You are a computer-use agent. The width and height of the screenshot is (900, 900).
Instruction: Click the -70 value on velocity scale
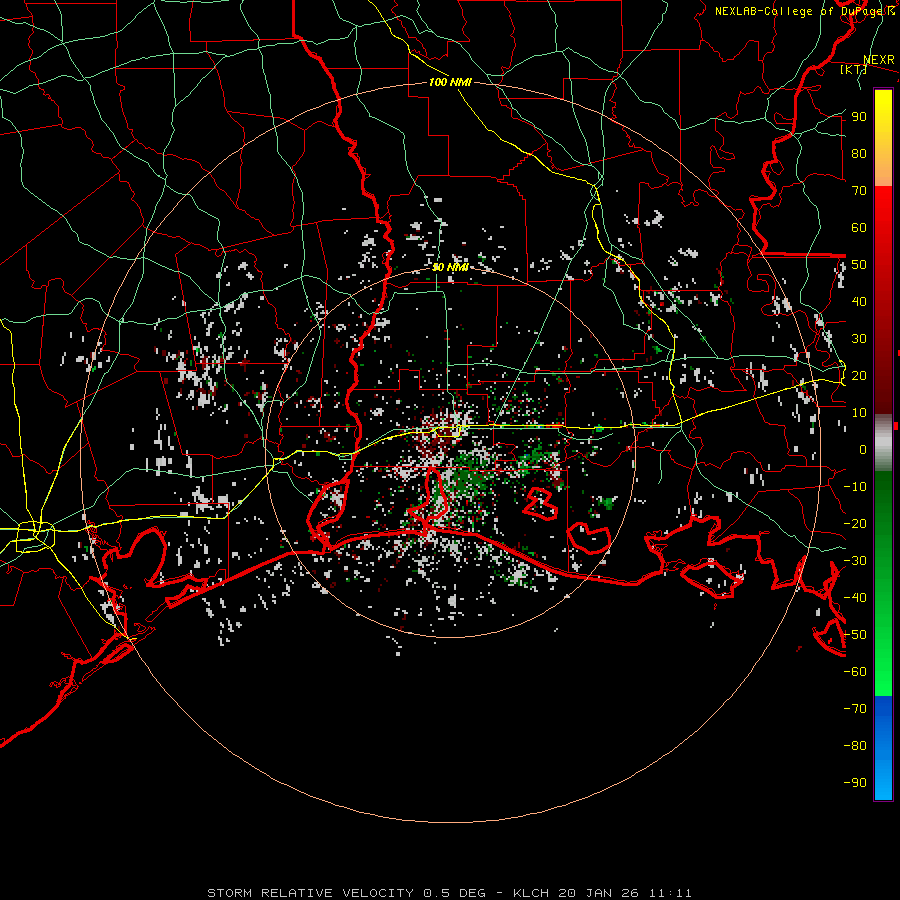(855, 709)
